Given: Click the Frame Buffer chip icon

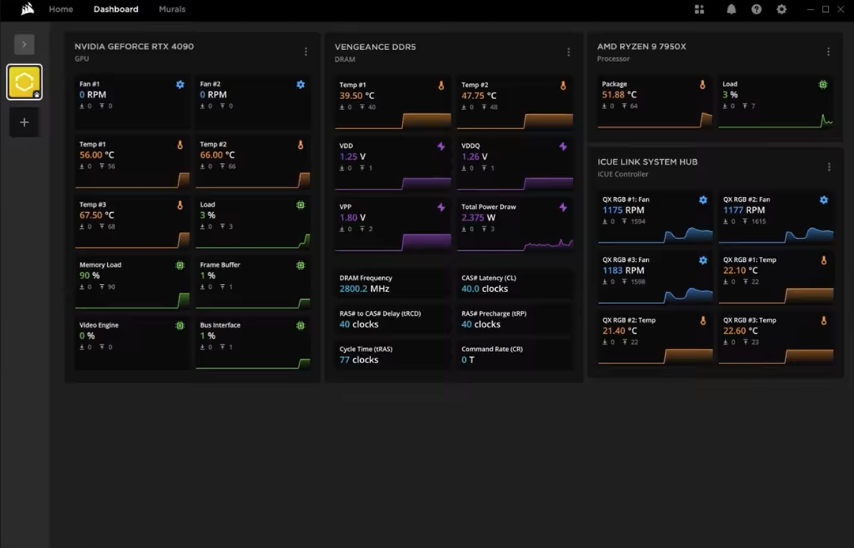Looking at the screenshot, I should 301,266.
